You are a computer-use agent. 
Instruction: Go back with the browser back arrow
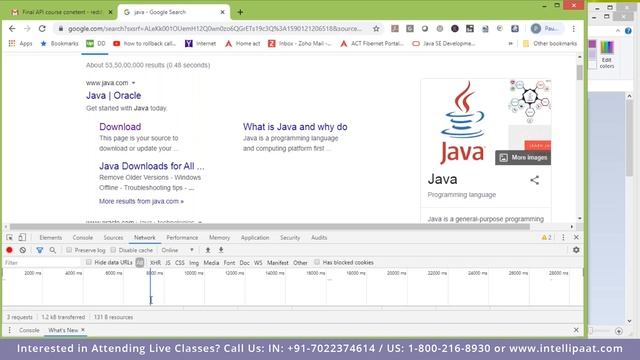12,29
